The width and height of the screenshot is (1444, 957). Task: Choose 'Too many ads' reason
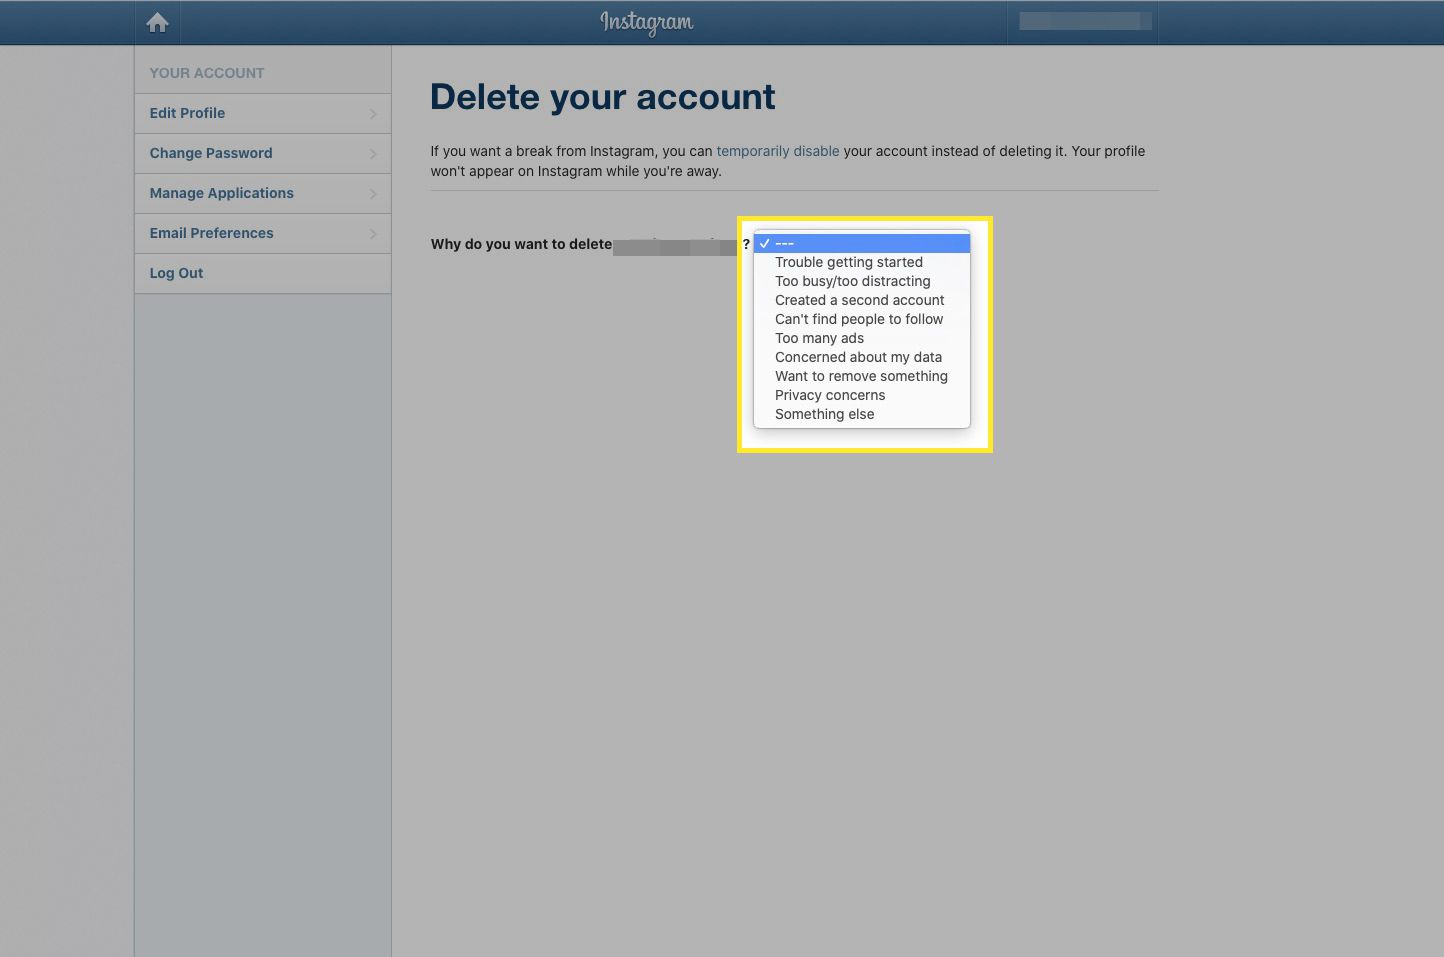(862, 338)
